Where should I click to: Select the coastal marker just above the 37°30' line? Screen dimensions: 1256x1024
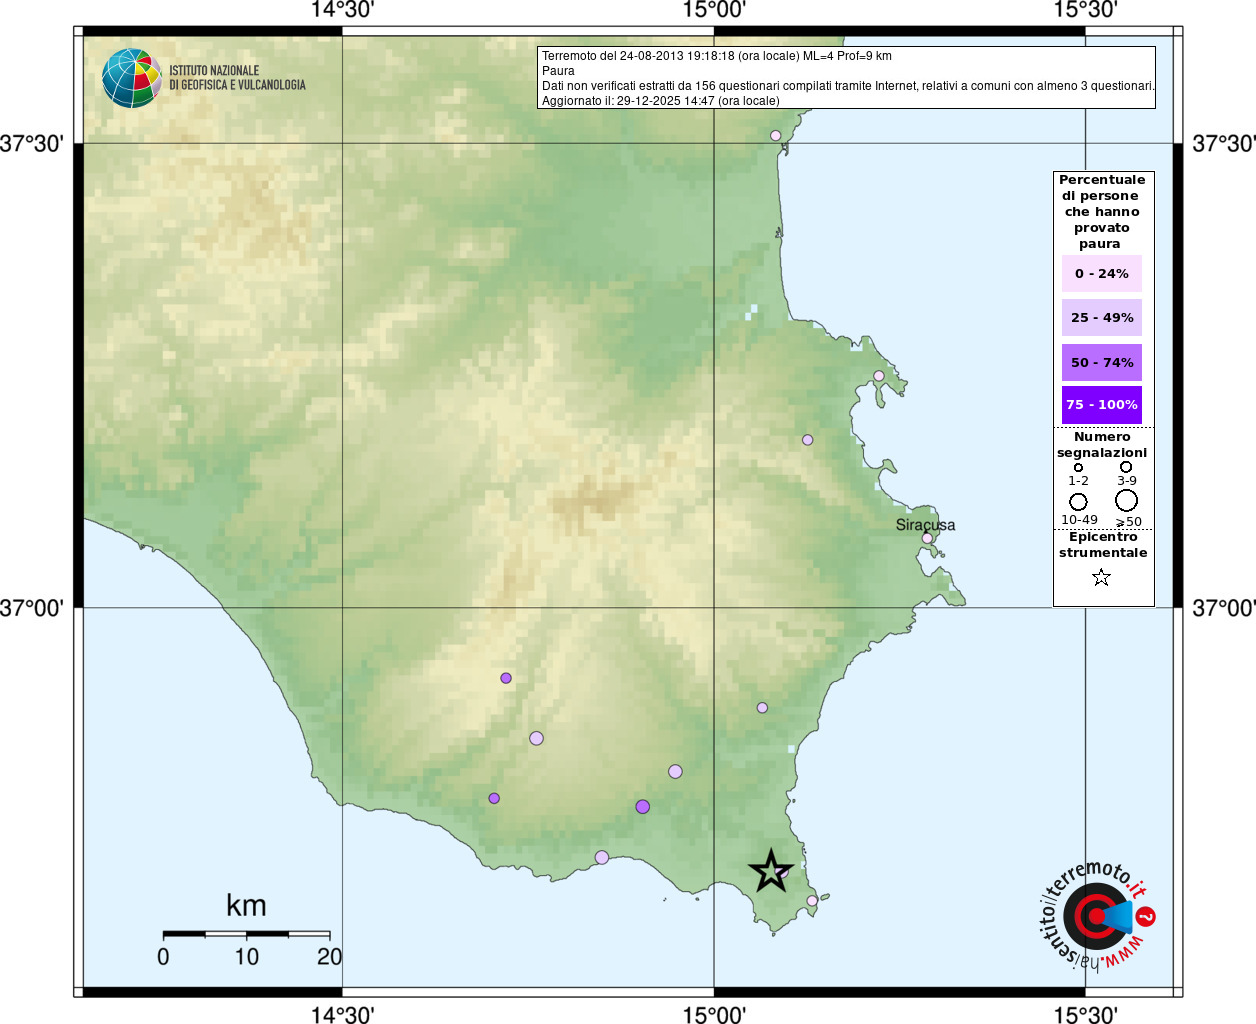click(x=775, y=135)
